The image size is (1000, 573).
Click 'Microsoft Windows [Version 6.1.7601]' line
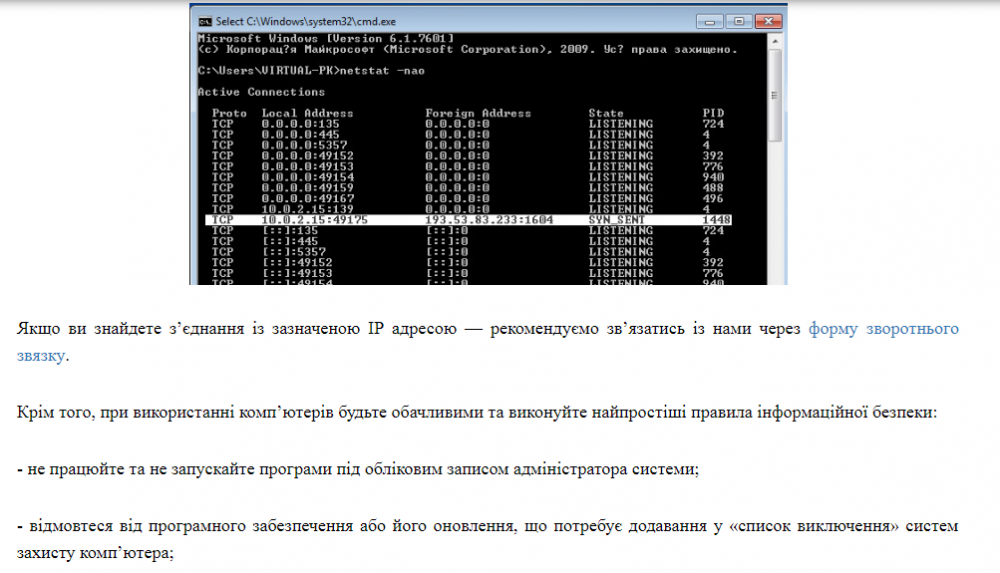pos(325,38)
